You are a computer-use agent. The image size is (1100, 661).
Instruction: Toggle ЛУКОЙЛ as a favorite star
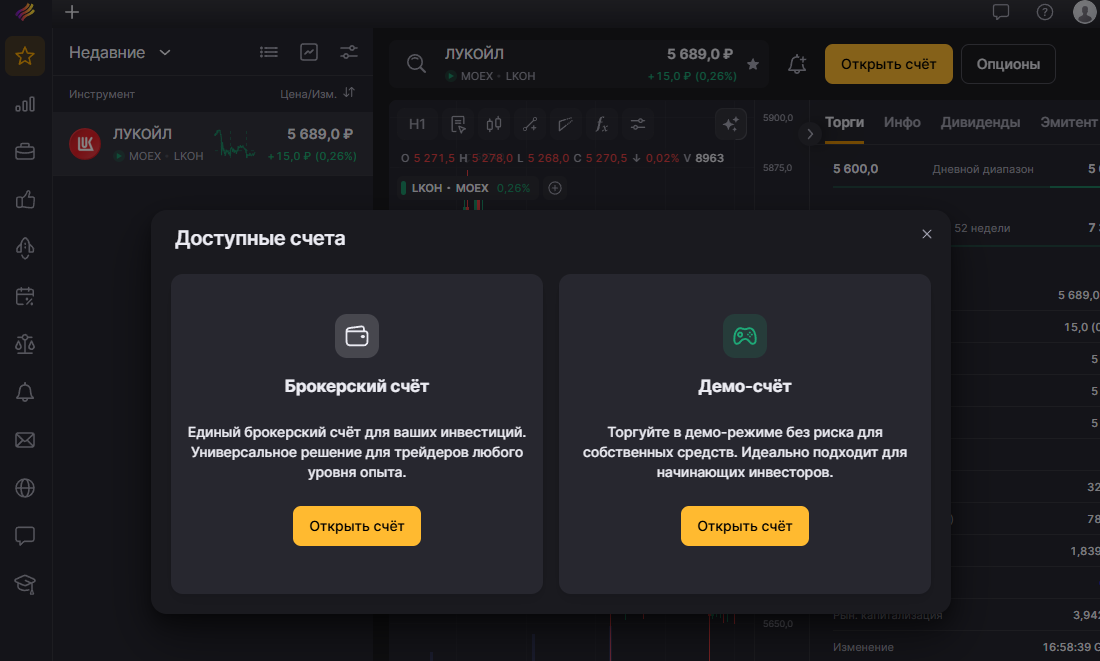point(754,63)
